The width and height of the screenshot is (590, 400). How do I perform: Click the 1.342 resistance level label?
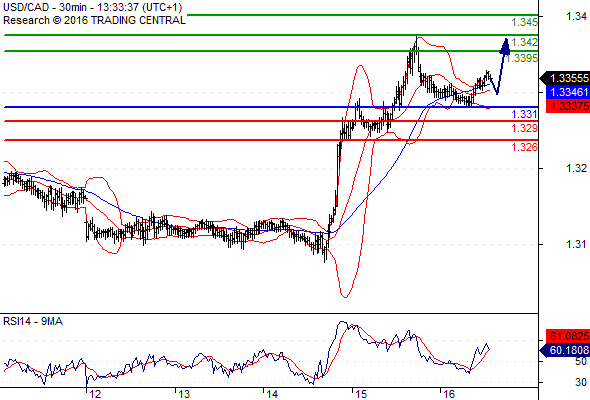(x=525, y=42)
